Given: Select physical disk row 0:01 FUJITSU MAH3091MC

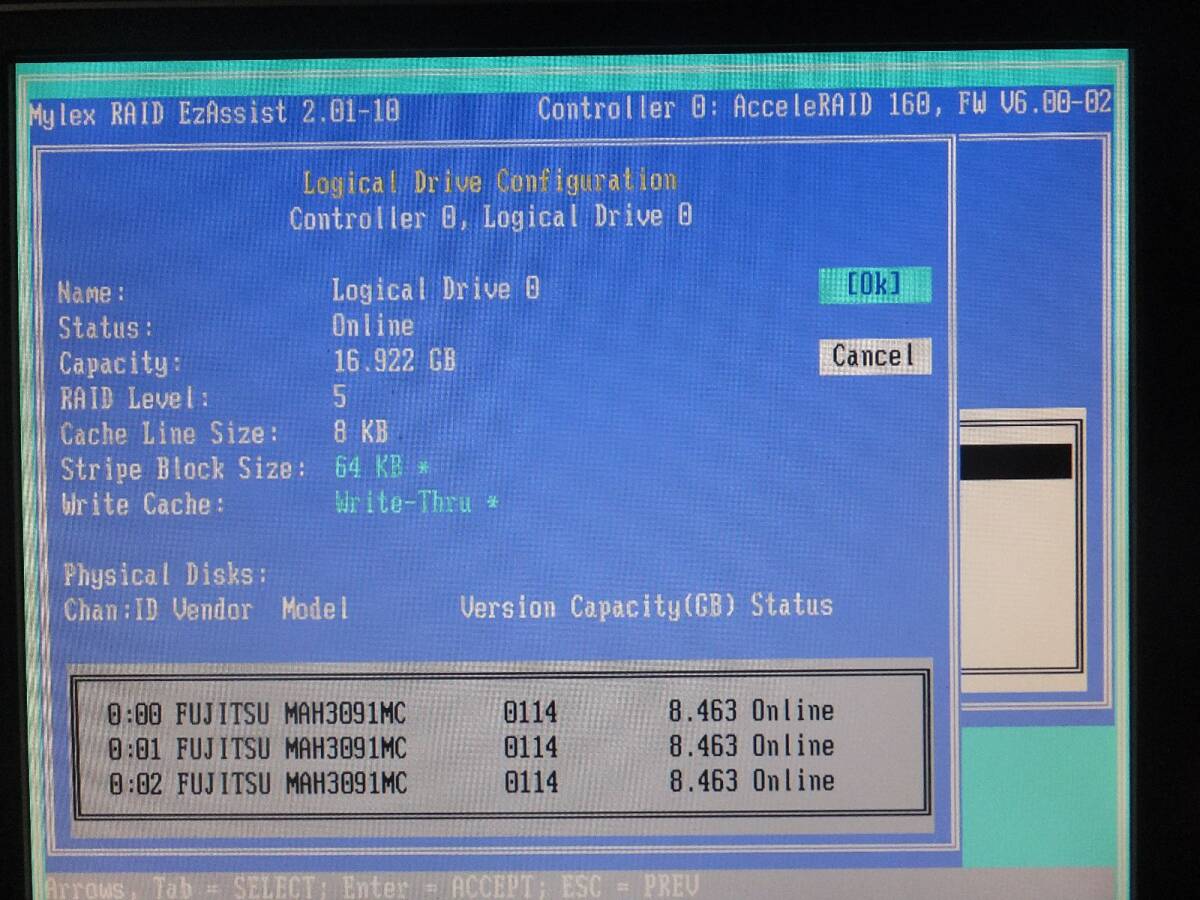Looking at the screenshot, I should click(471, 747).
